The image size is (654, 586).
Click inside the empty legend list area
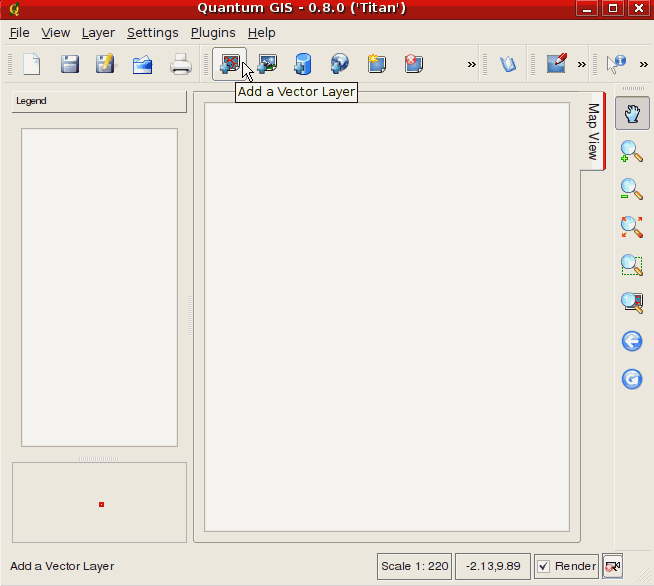[x=99, y=287]
